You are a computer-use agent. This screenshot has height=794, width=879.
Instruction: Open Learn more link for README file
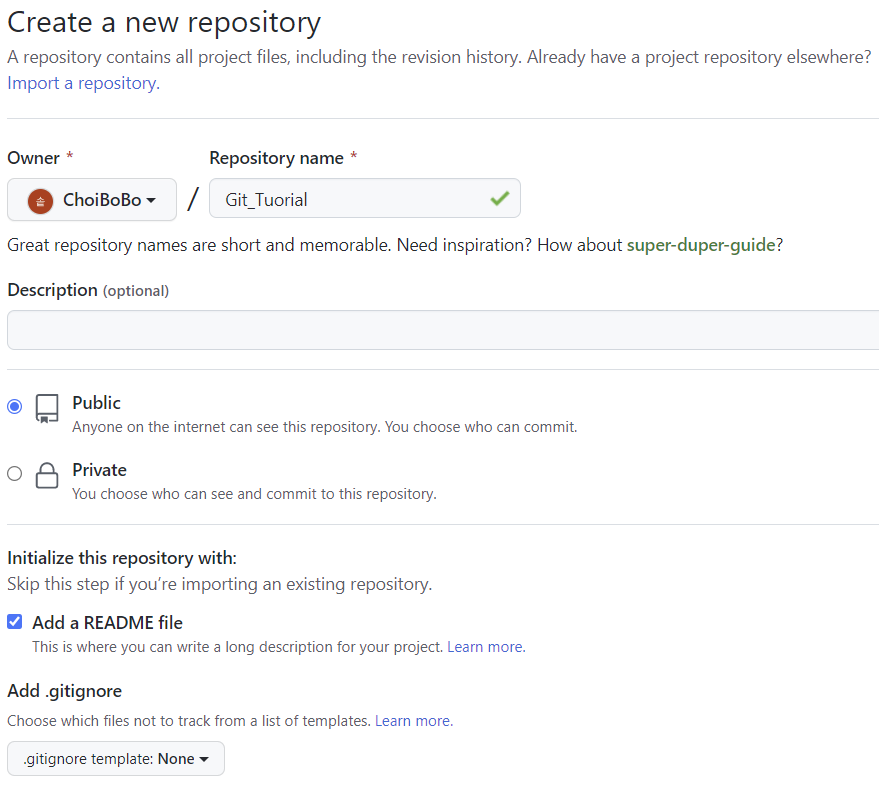486,647
